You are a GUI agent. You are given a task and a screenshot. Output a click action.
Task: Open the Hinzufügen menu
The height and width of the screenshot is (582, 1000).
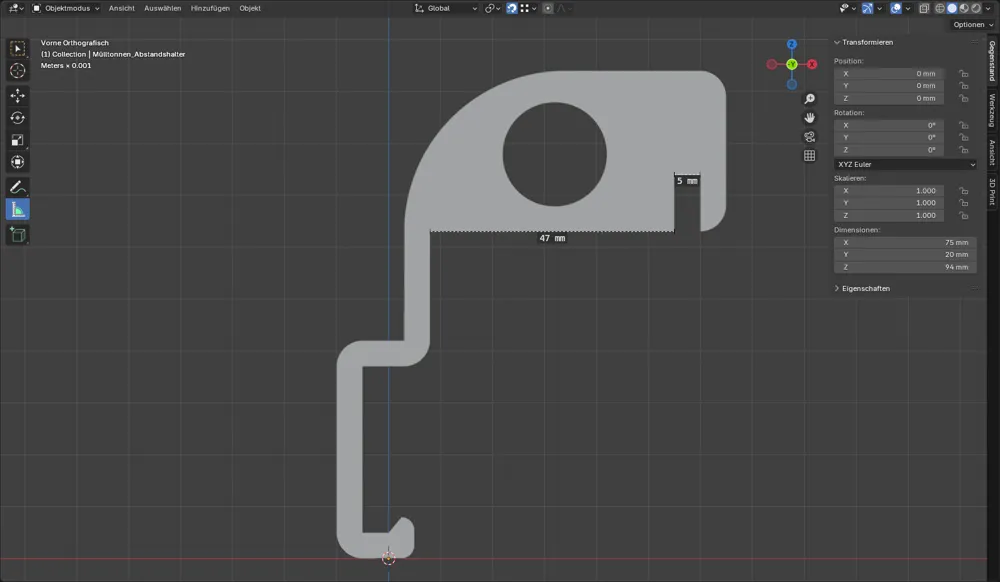tap(210, 8)
